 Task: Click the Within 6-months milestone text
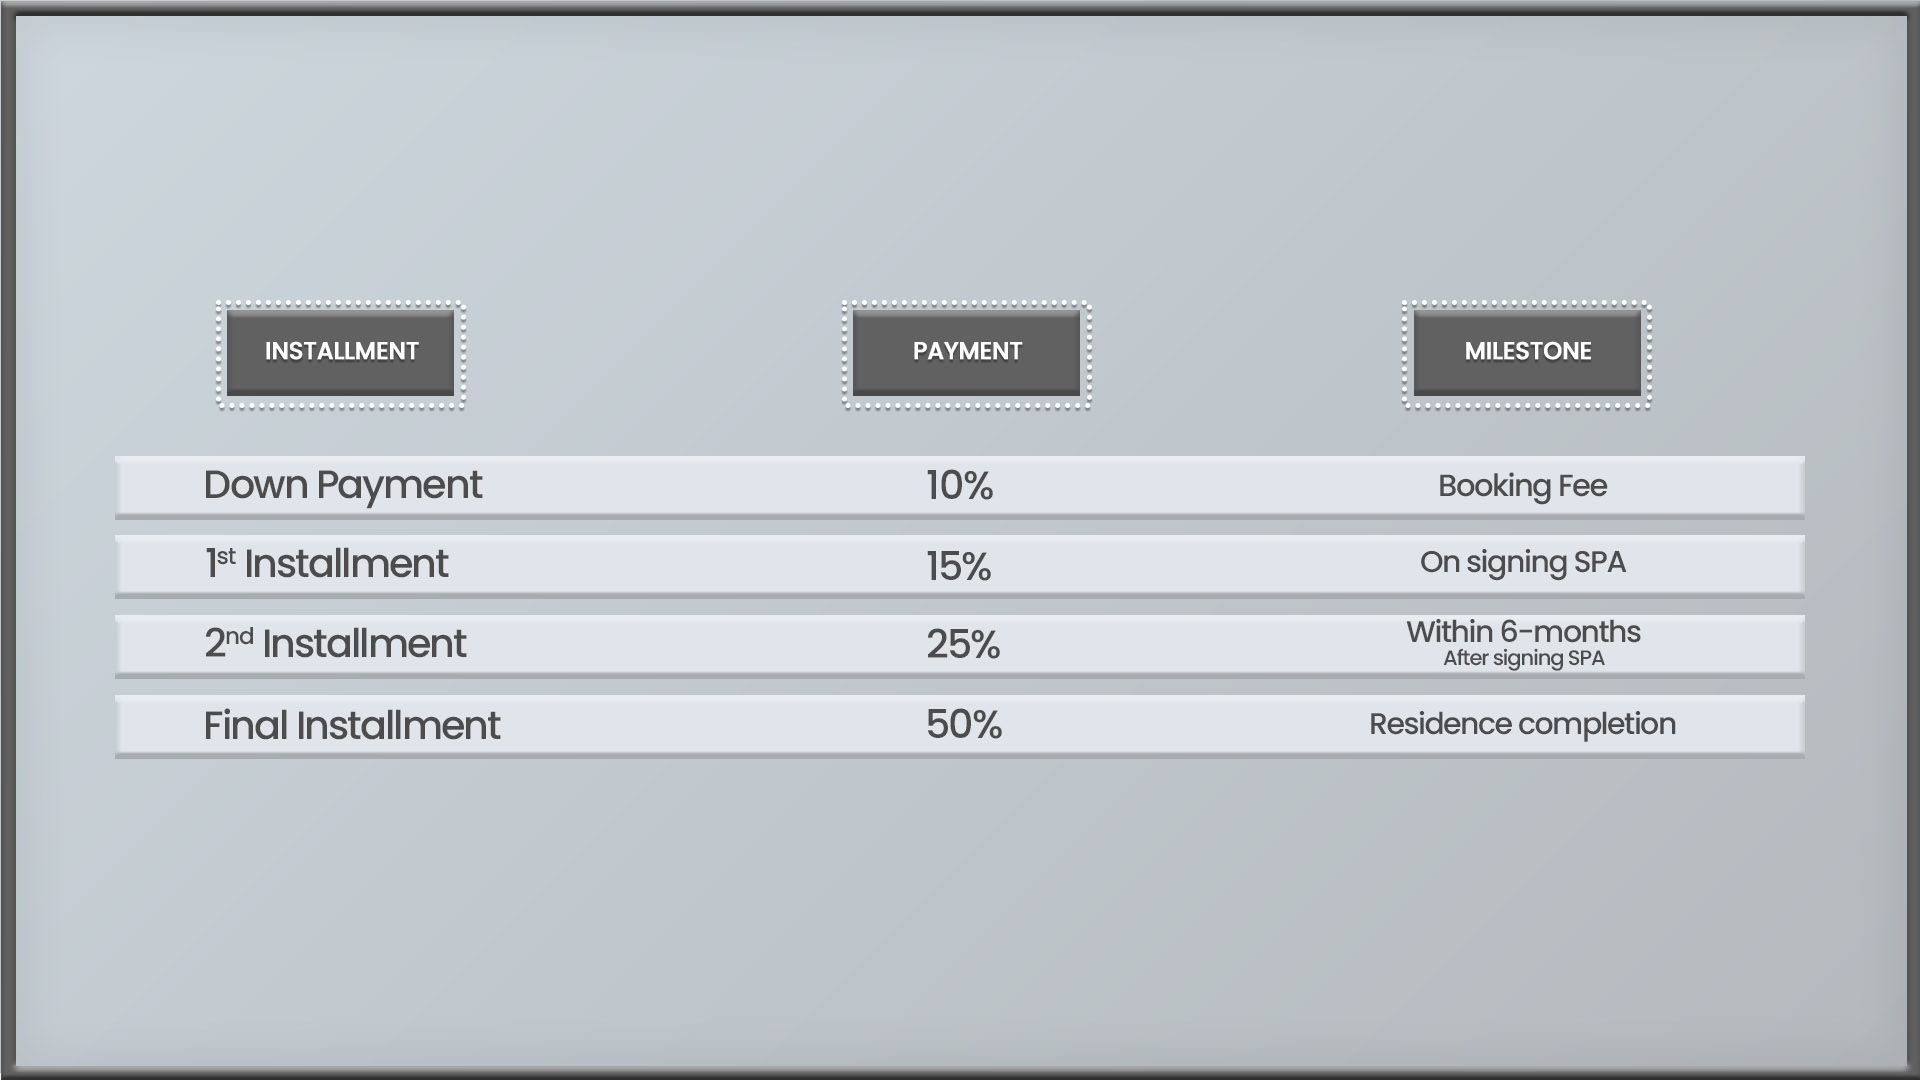(x=1523, y=632)
